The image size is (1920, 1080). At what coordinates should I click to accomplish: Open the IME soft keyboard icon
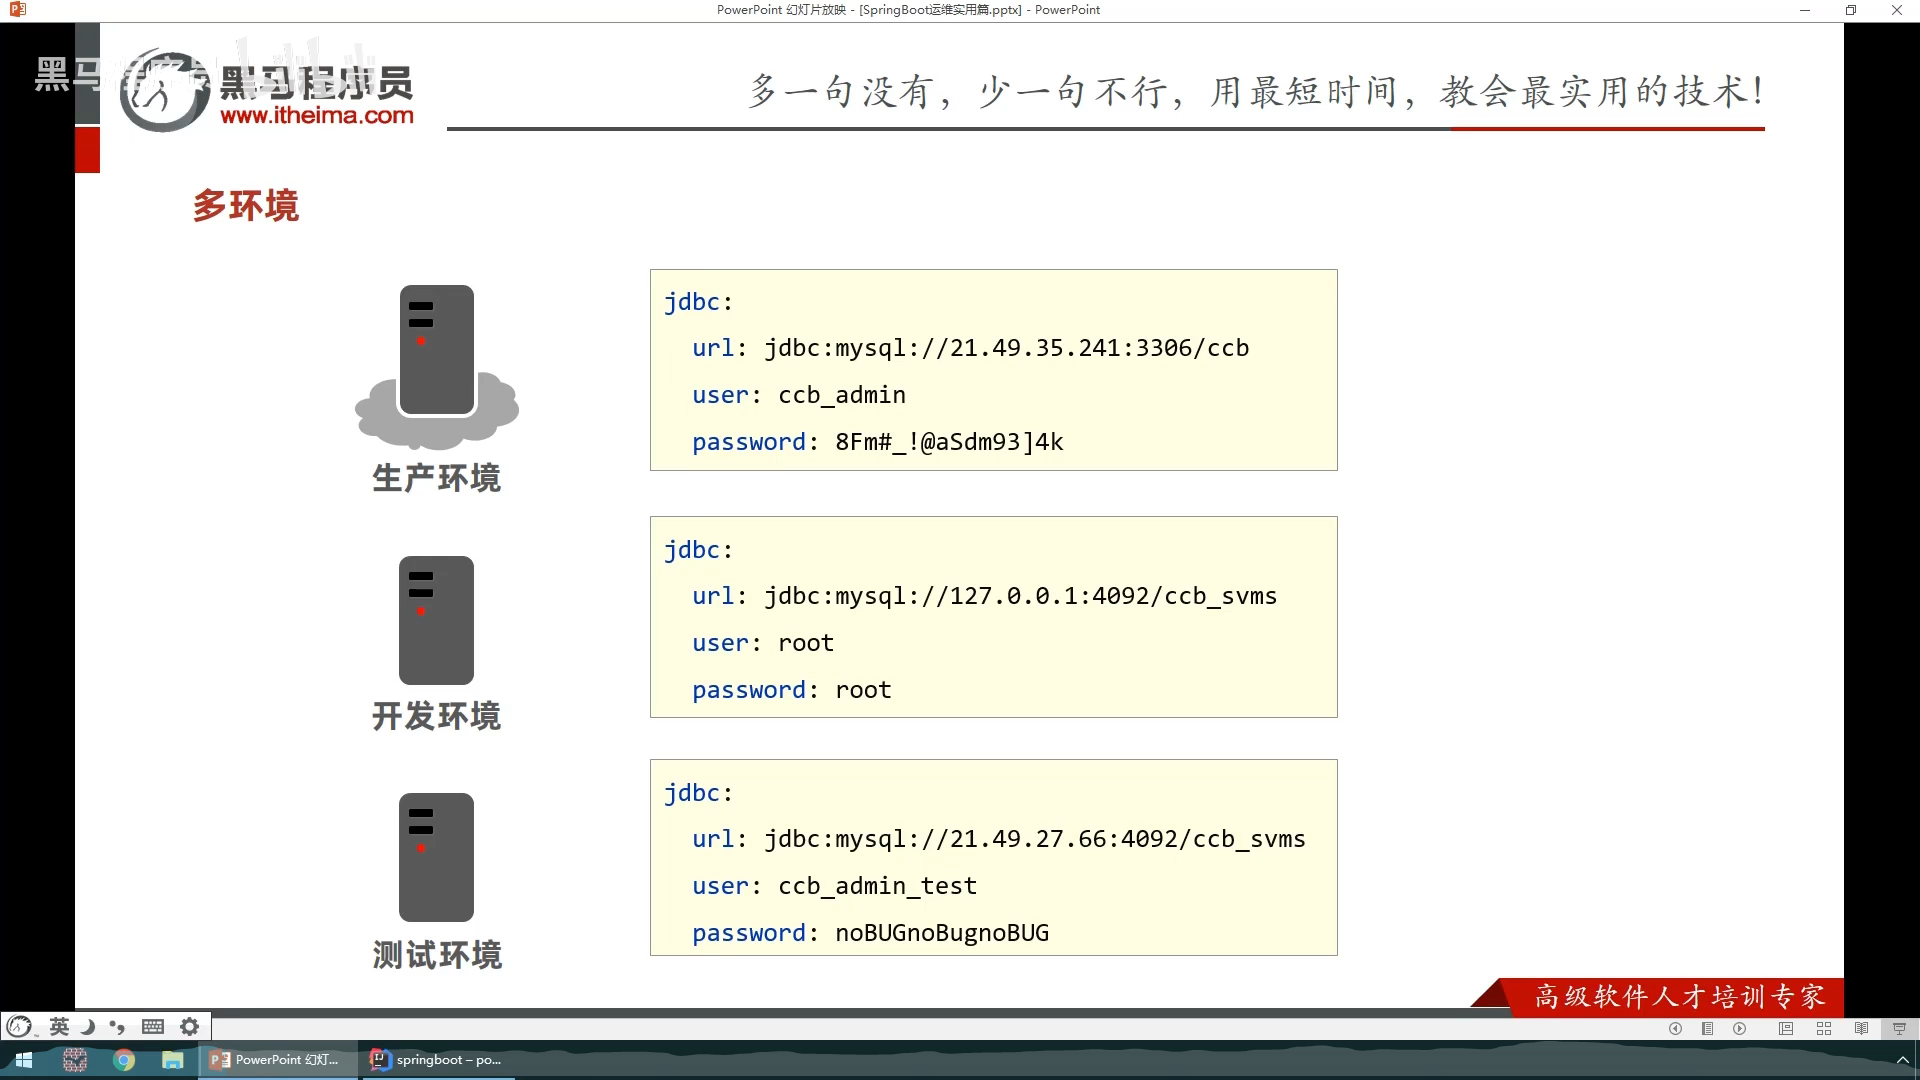click(x=153, y=1026)
